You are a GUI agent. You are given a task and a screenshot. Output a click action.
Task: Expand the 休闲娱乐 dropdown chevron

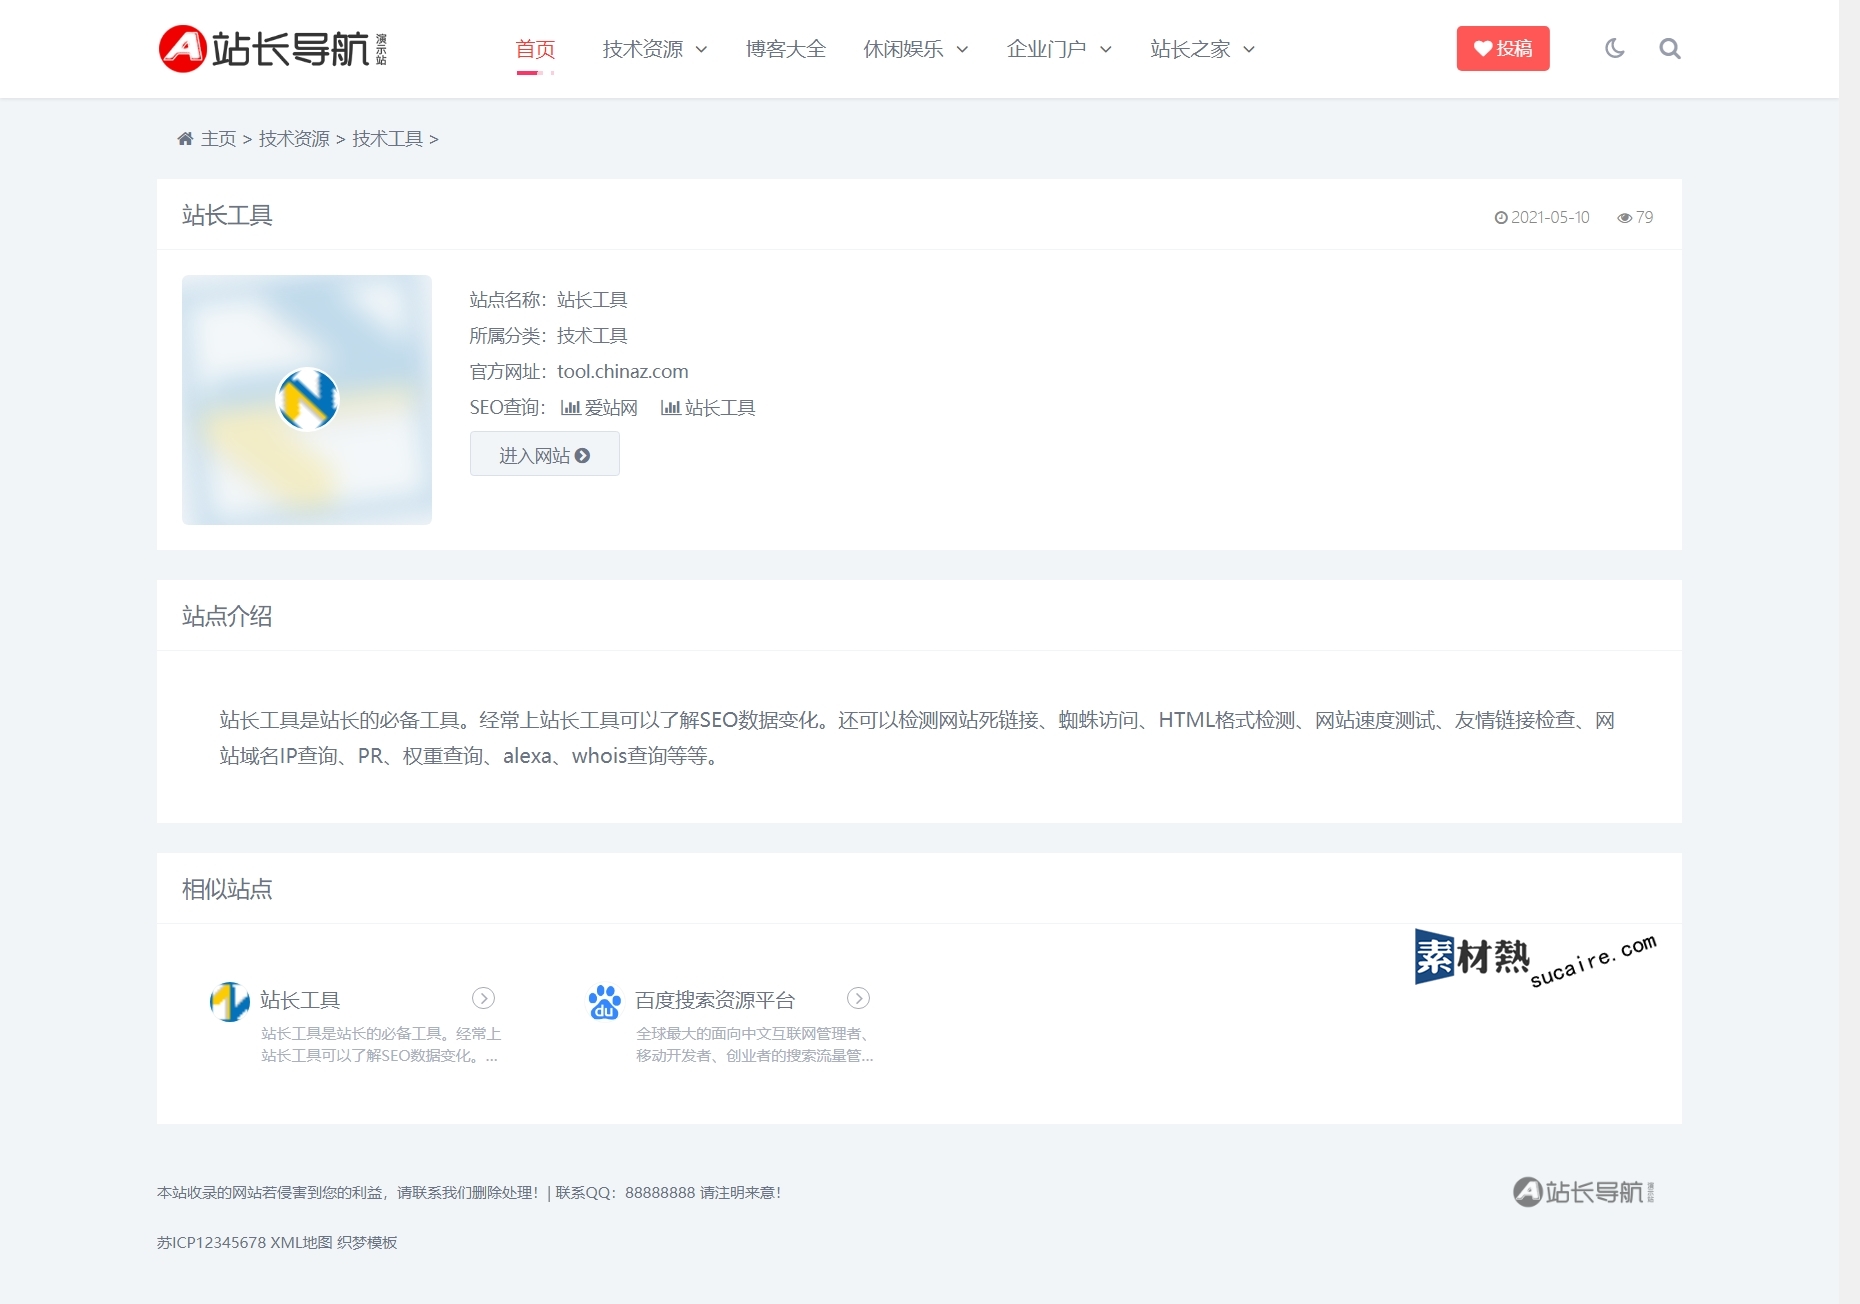962,49
